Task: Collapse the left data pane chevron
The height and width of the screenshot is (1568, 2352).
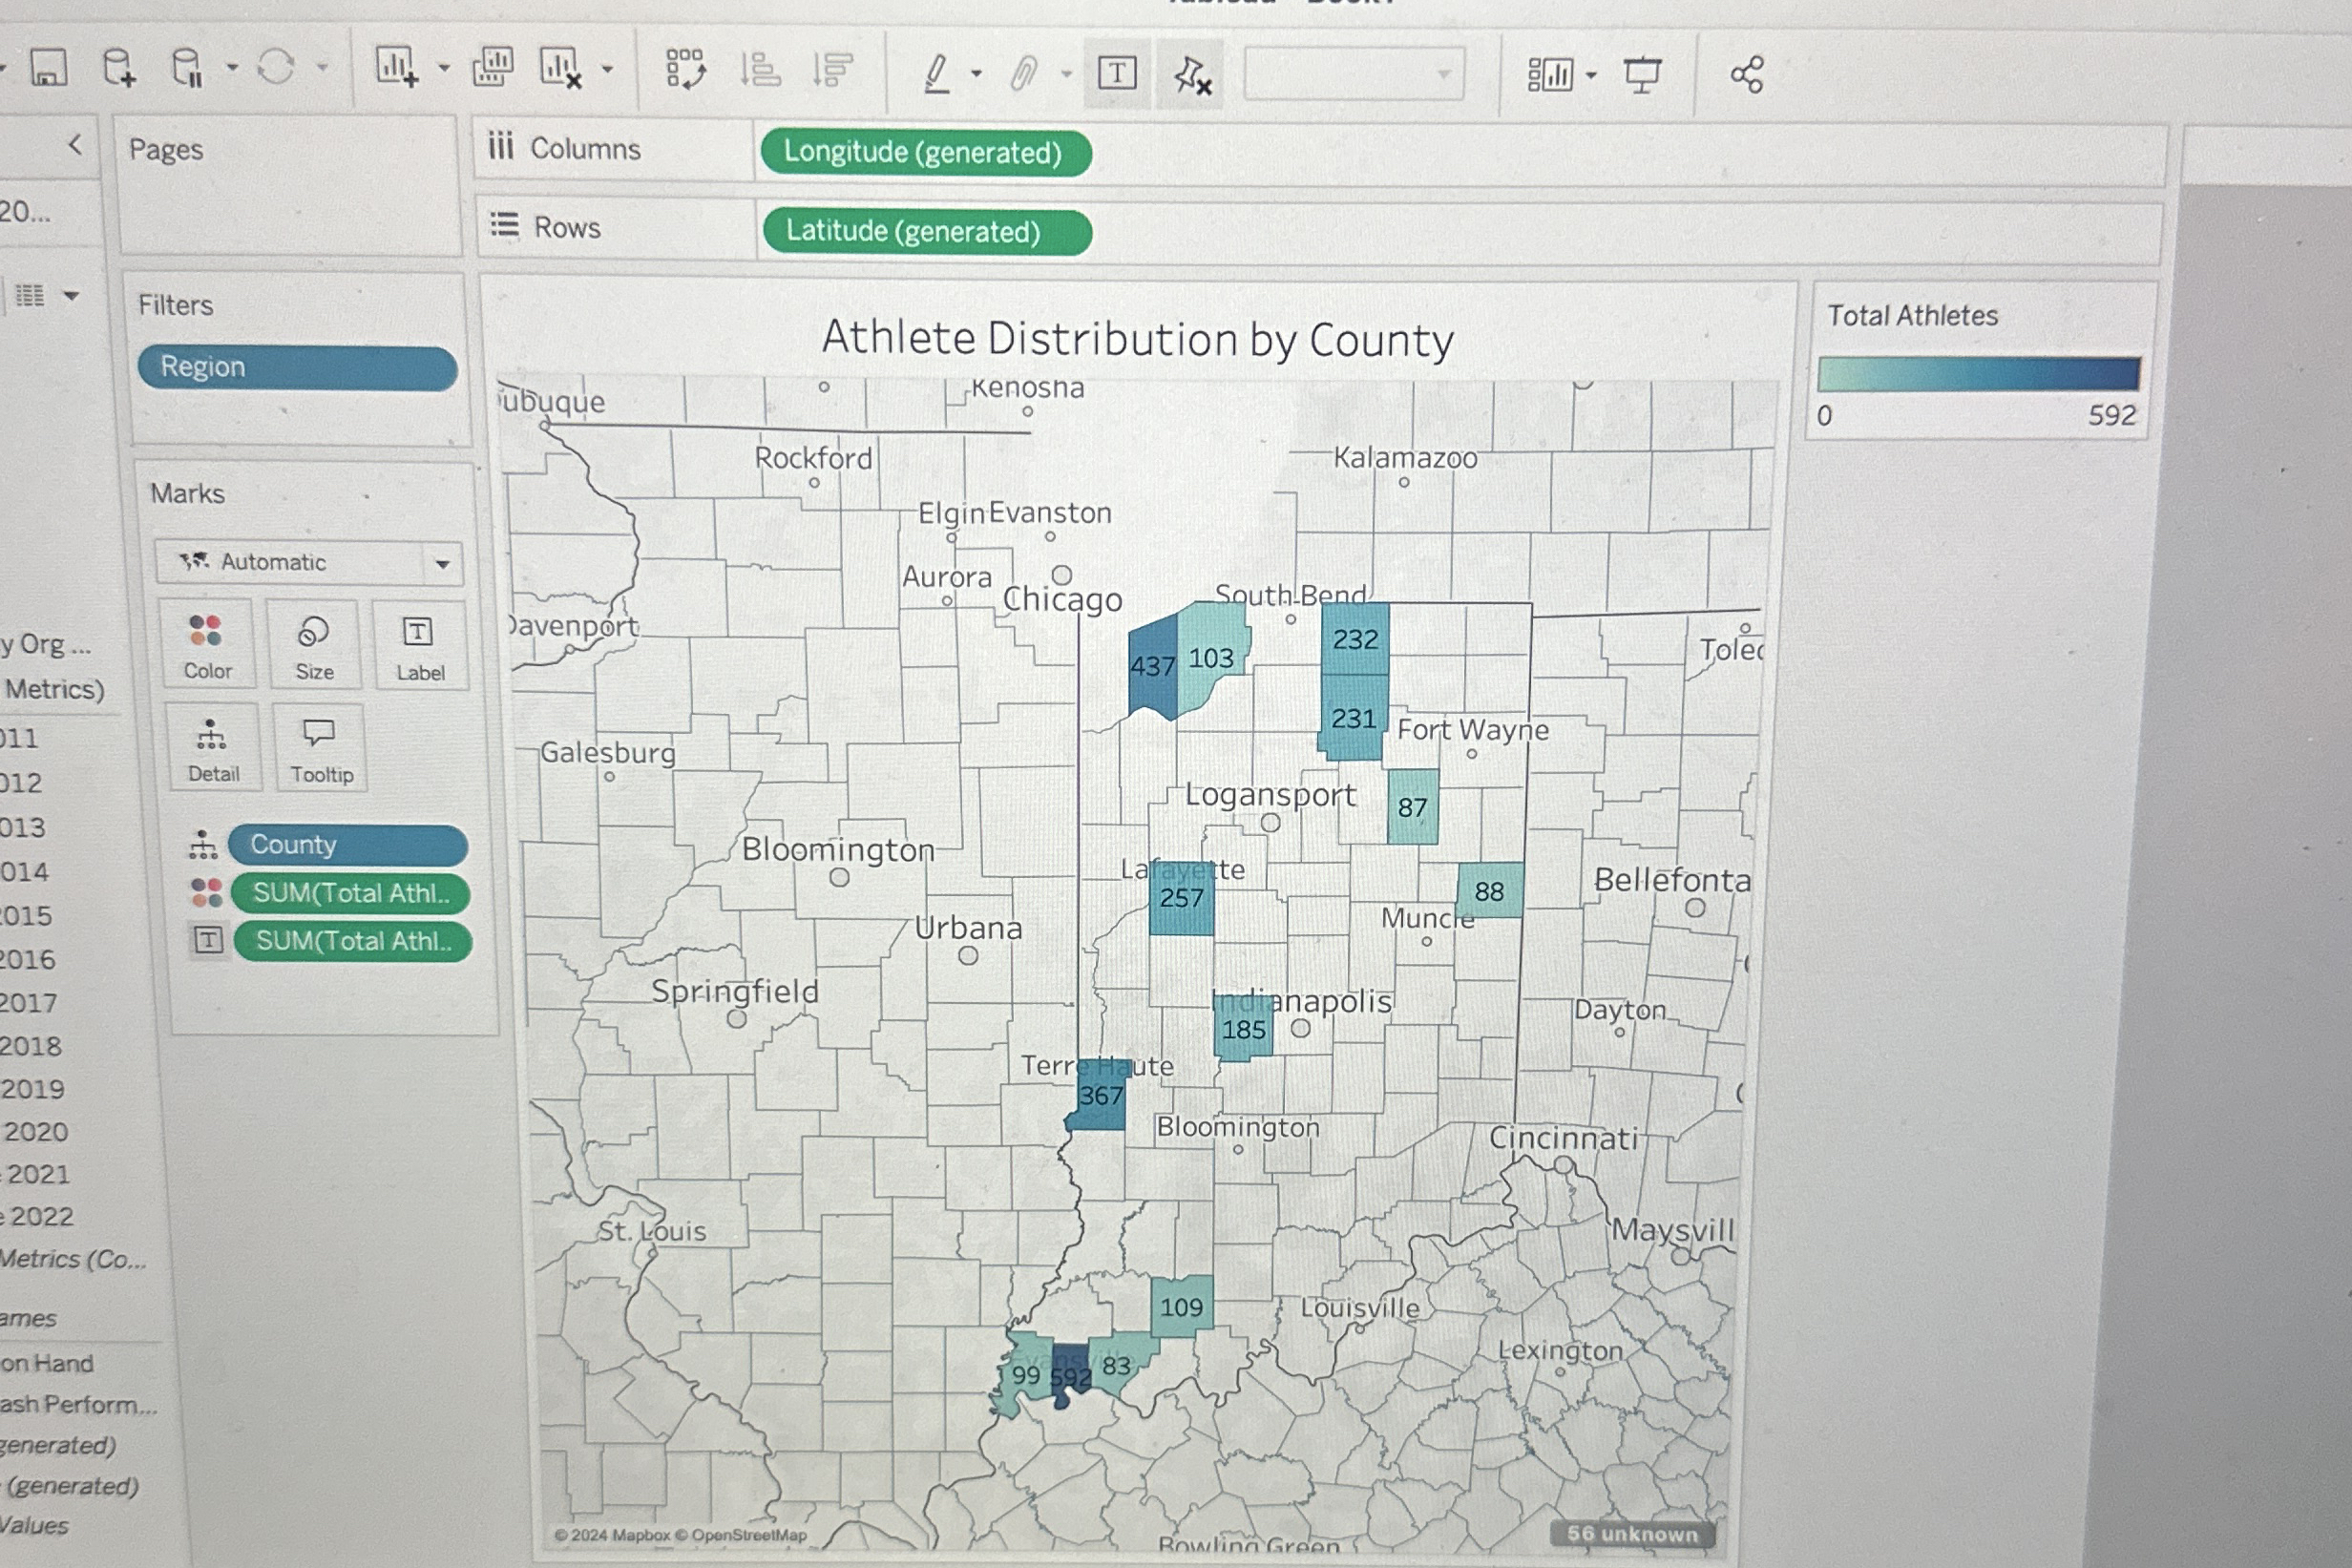Action: pyautogui.click(x=75, y=145)
